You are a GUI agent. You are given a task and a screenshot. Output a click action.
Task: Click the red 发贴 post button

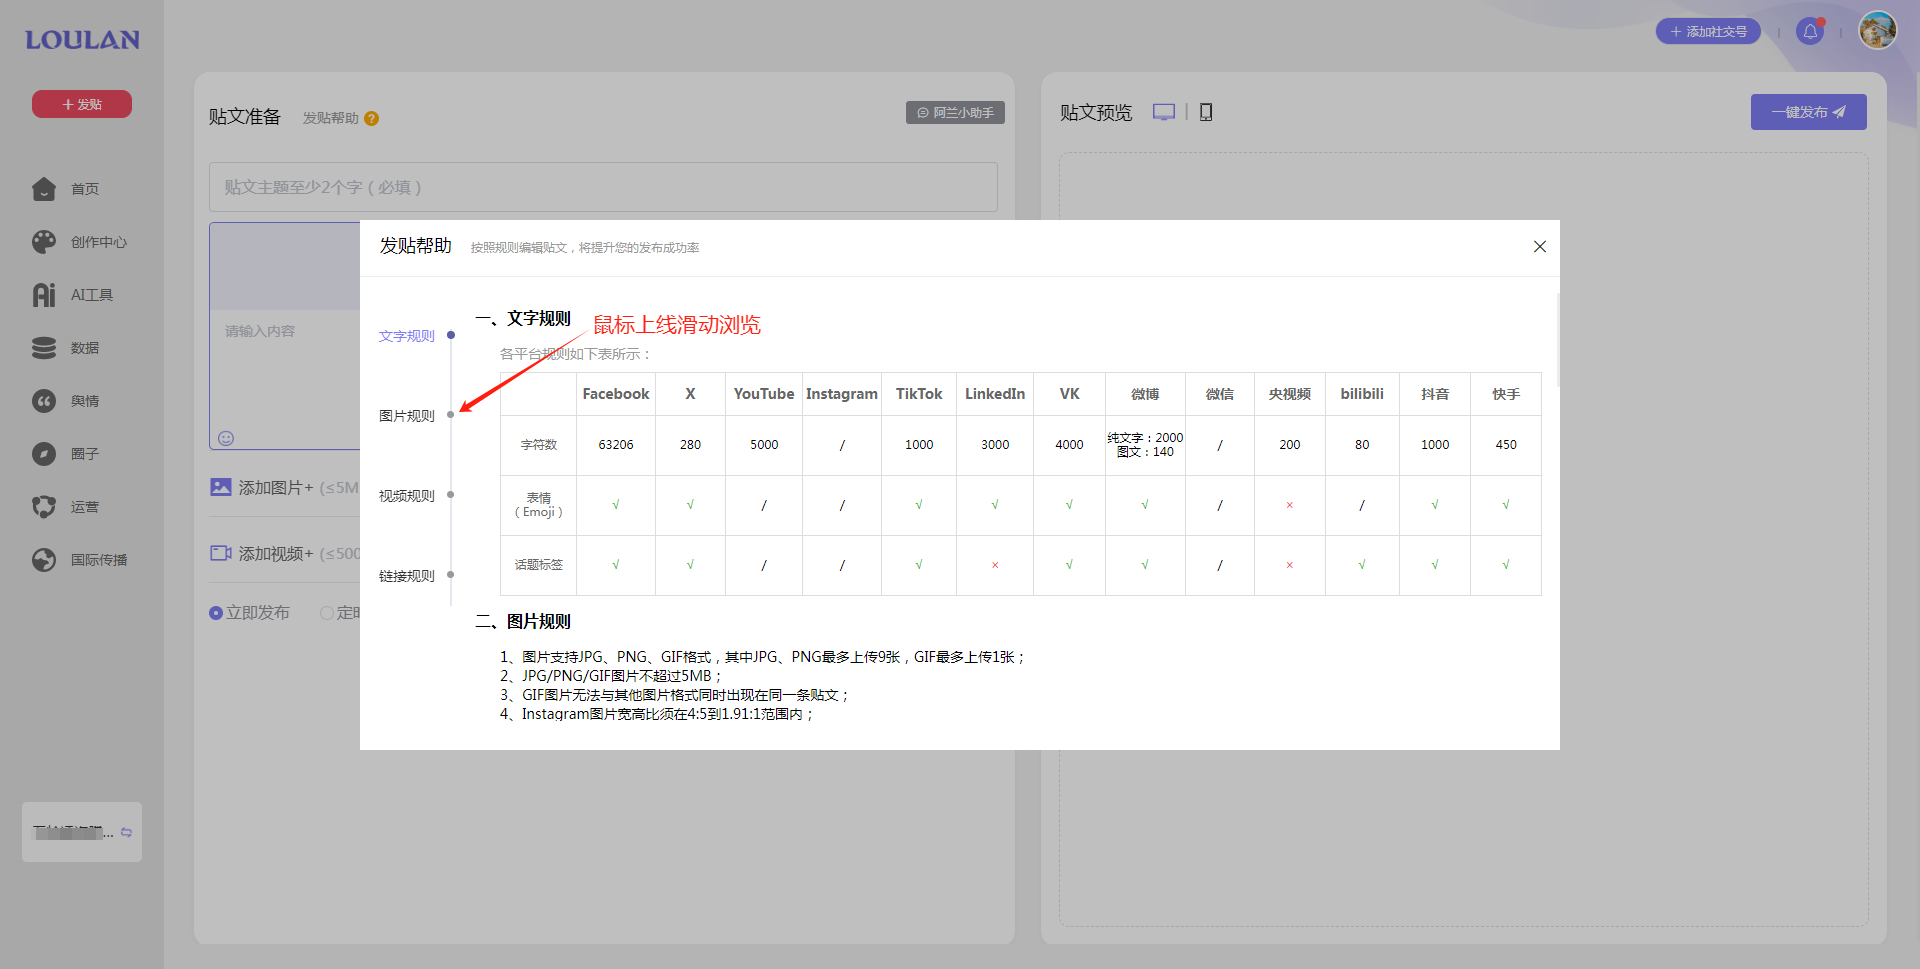pos(82,104)
